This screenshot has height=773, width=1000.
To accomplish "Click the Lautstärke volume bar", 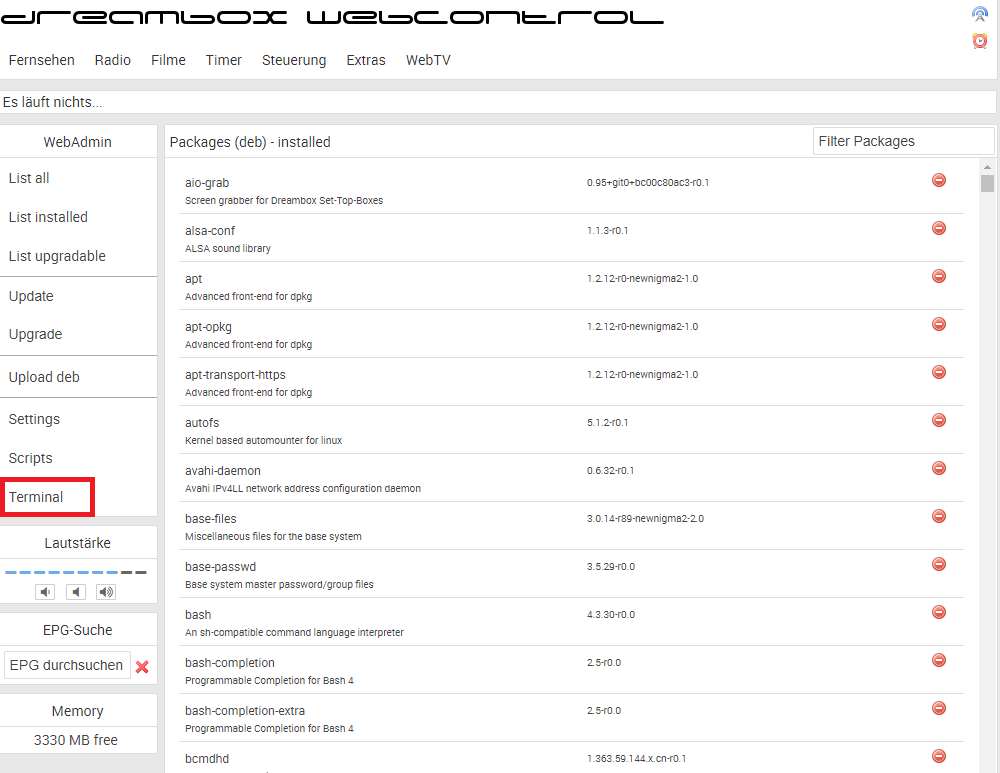I will (76, 572).
